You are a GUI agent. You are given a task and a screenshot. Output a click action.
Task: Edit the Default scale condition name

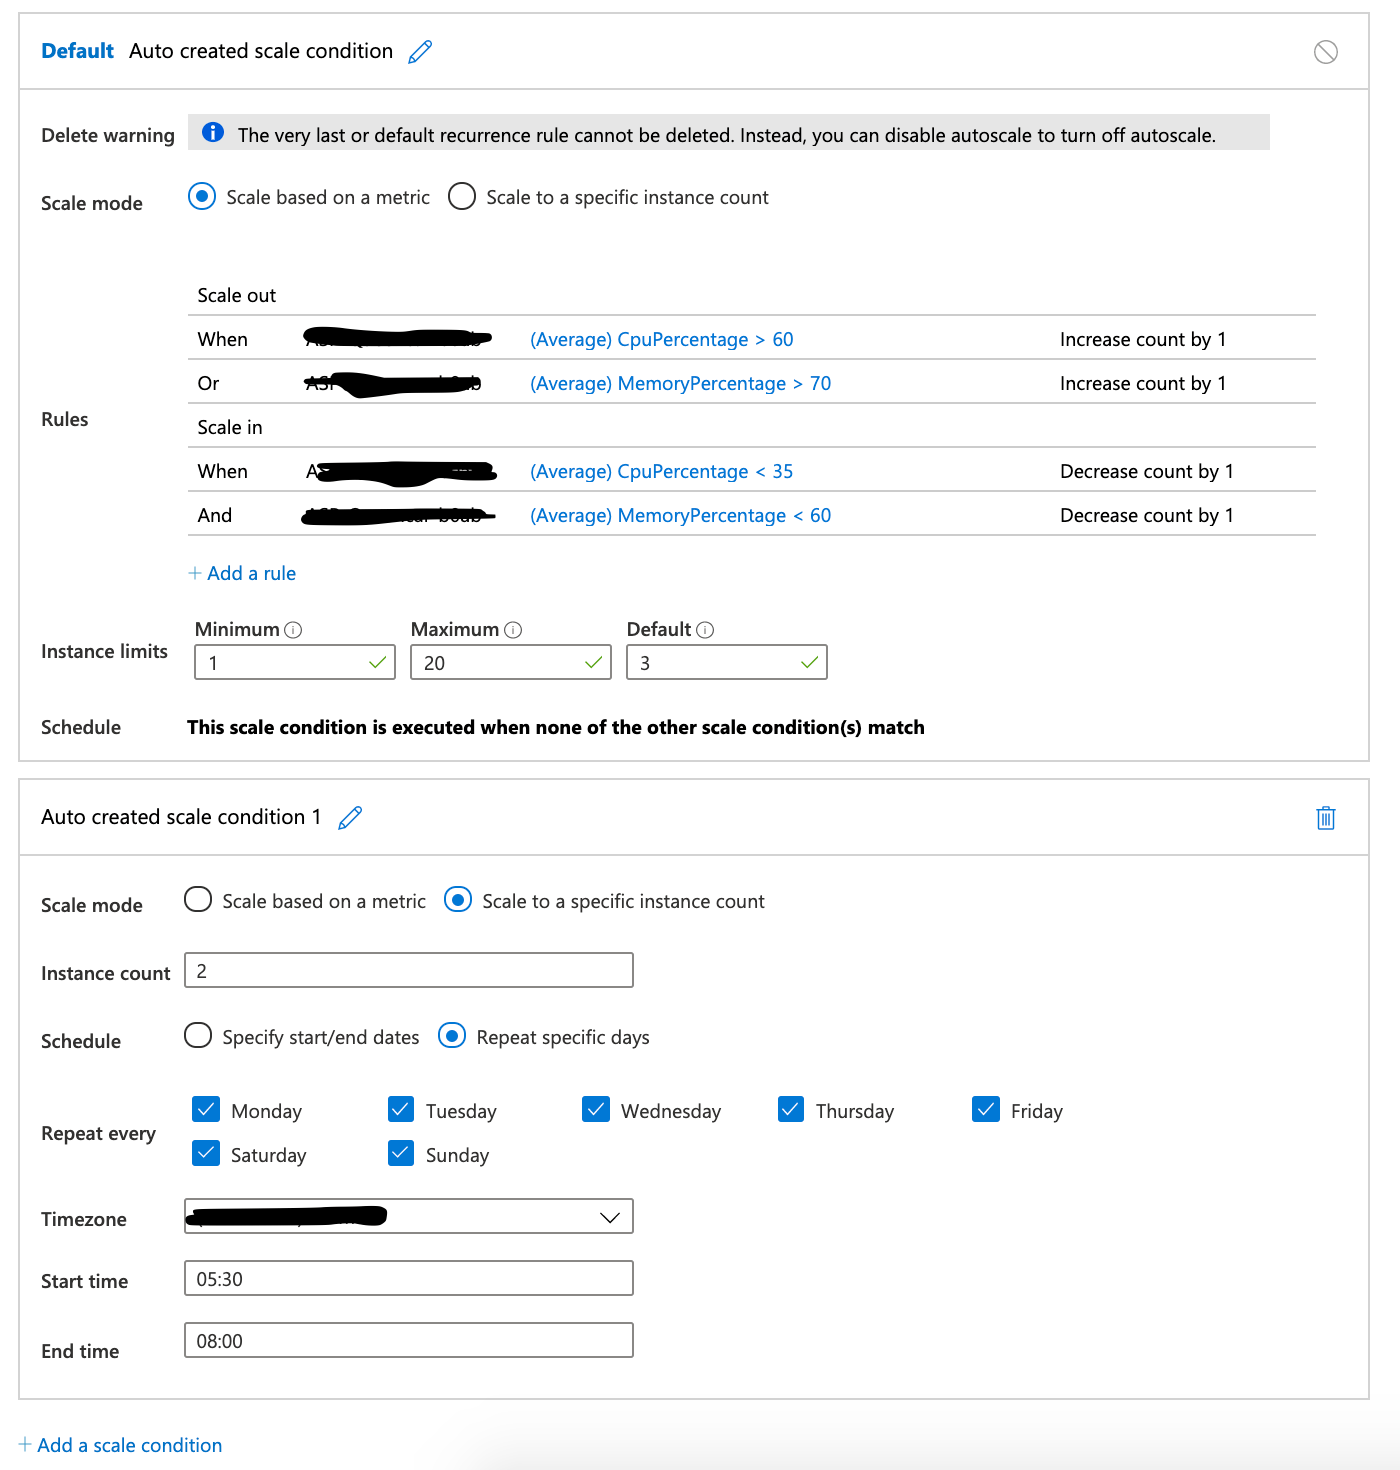pos(419,50)
